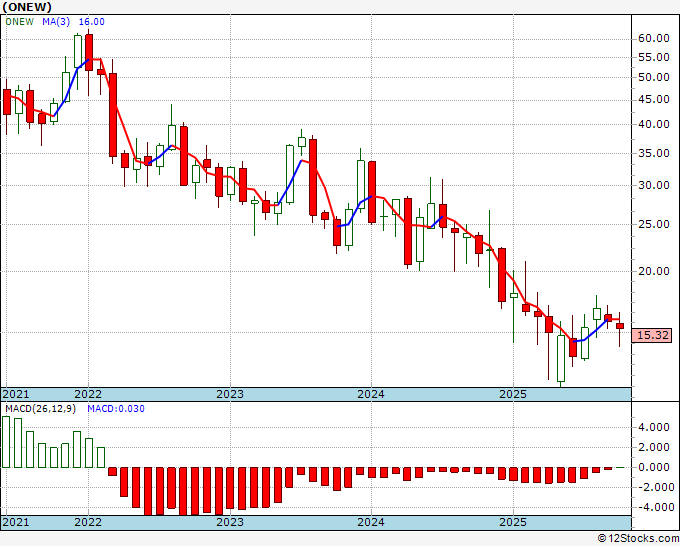Click the 15.32 current price tag
The width and height of the screenshot is (680, 546).
click(653, 335)
